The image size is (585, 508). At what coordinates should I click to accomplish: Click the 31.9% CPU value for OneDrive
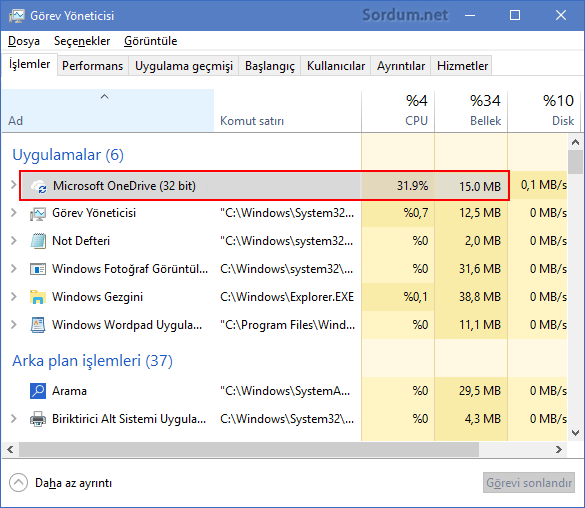pyautogui.click(x=412, y=186)
